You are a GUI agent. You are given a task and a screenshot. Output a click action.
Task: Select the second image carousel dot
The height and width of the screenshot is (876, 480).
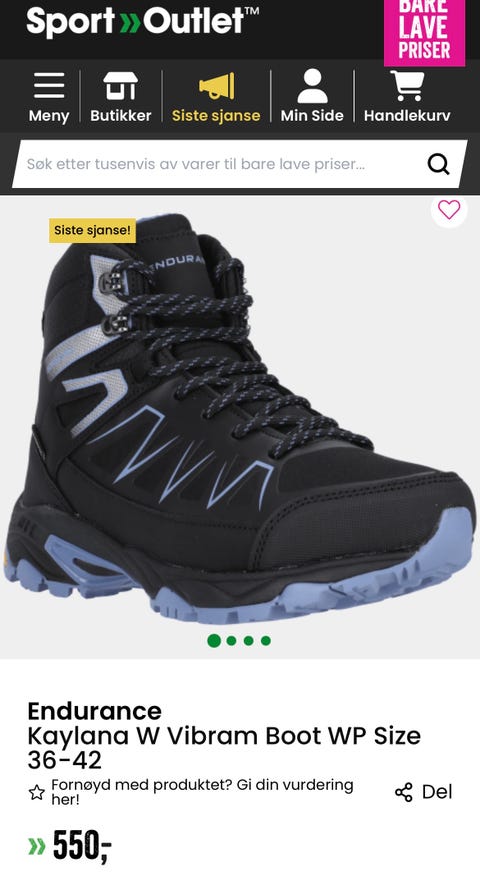[x=231, y=641]
